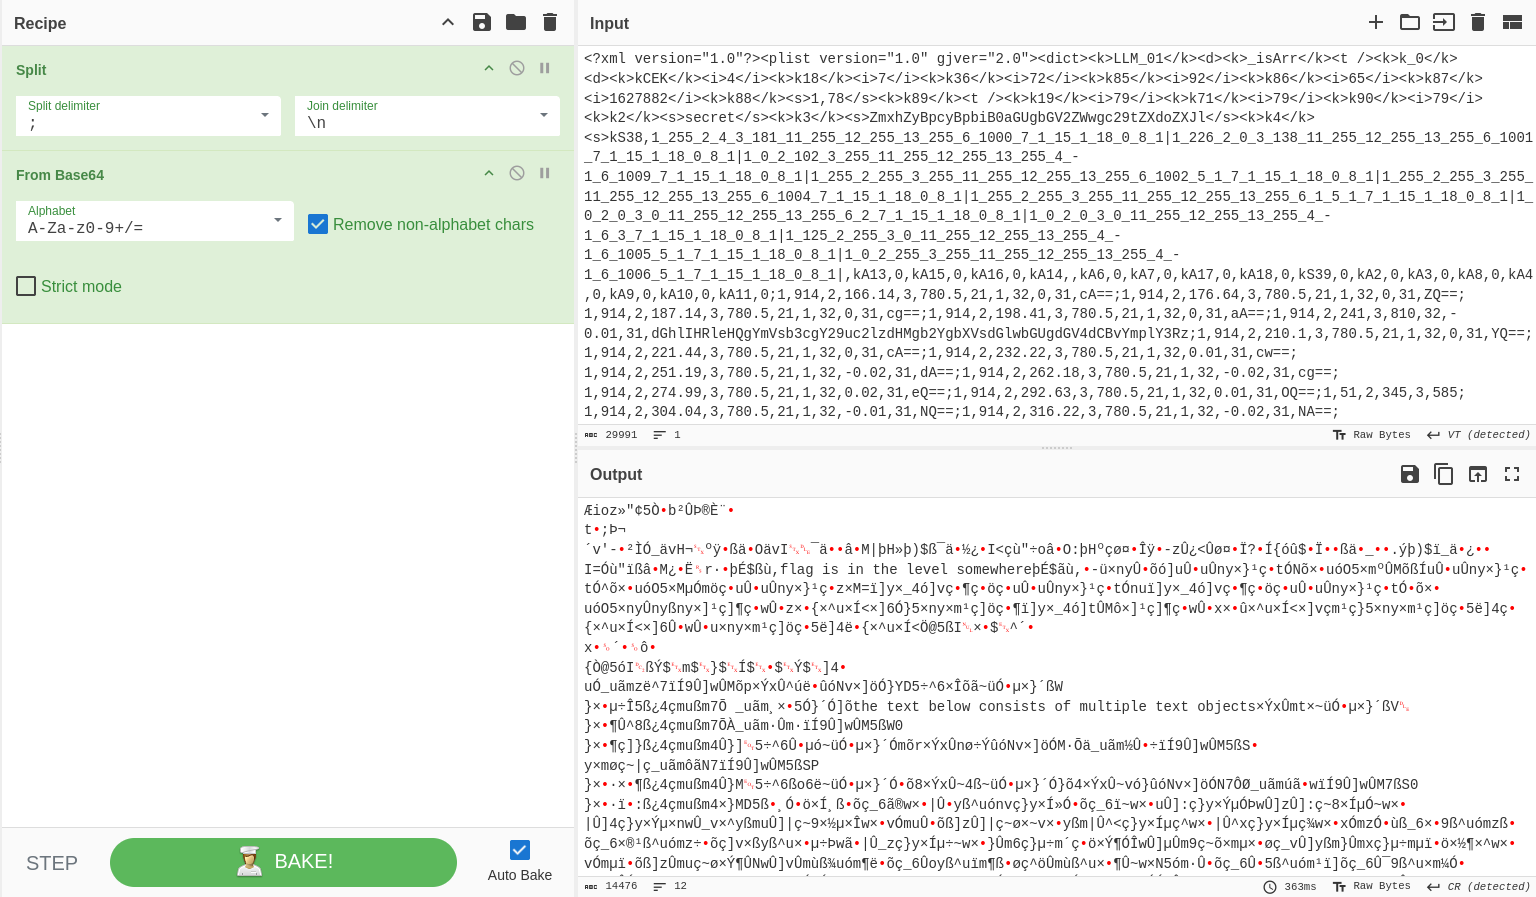This screenshot has height=897, width=1536.
Task: Save the recipe using the floppy icon
Action: coord(482,22)
